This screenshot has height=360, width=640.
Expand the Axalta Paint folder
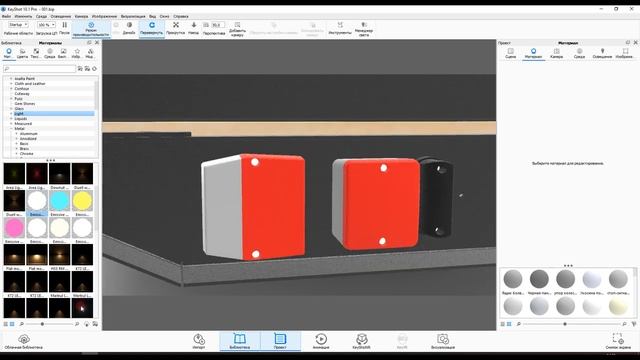click(11, 78)
